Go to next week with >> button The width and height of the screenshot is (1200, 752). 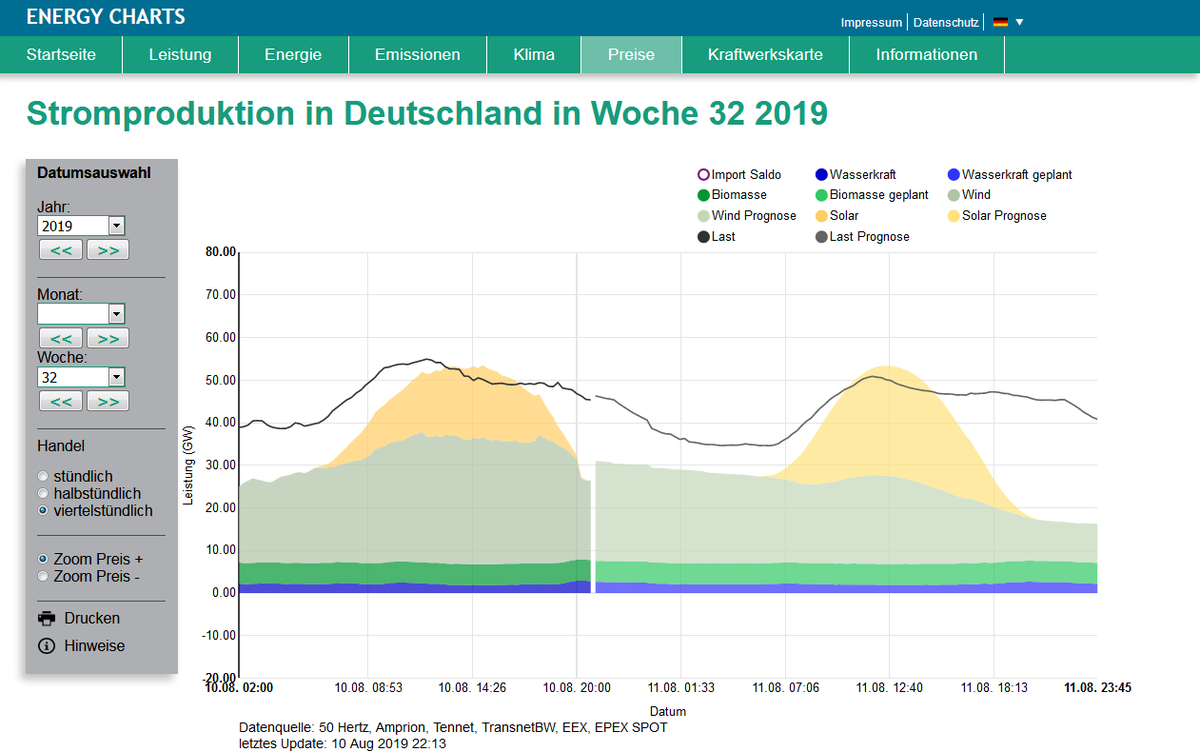108,401
